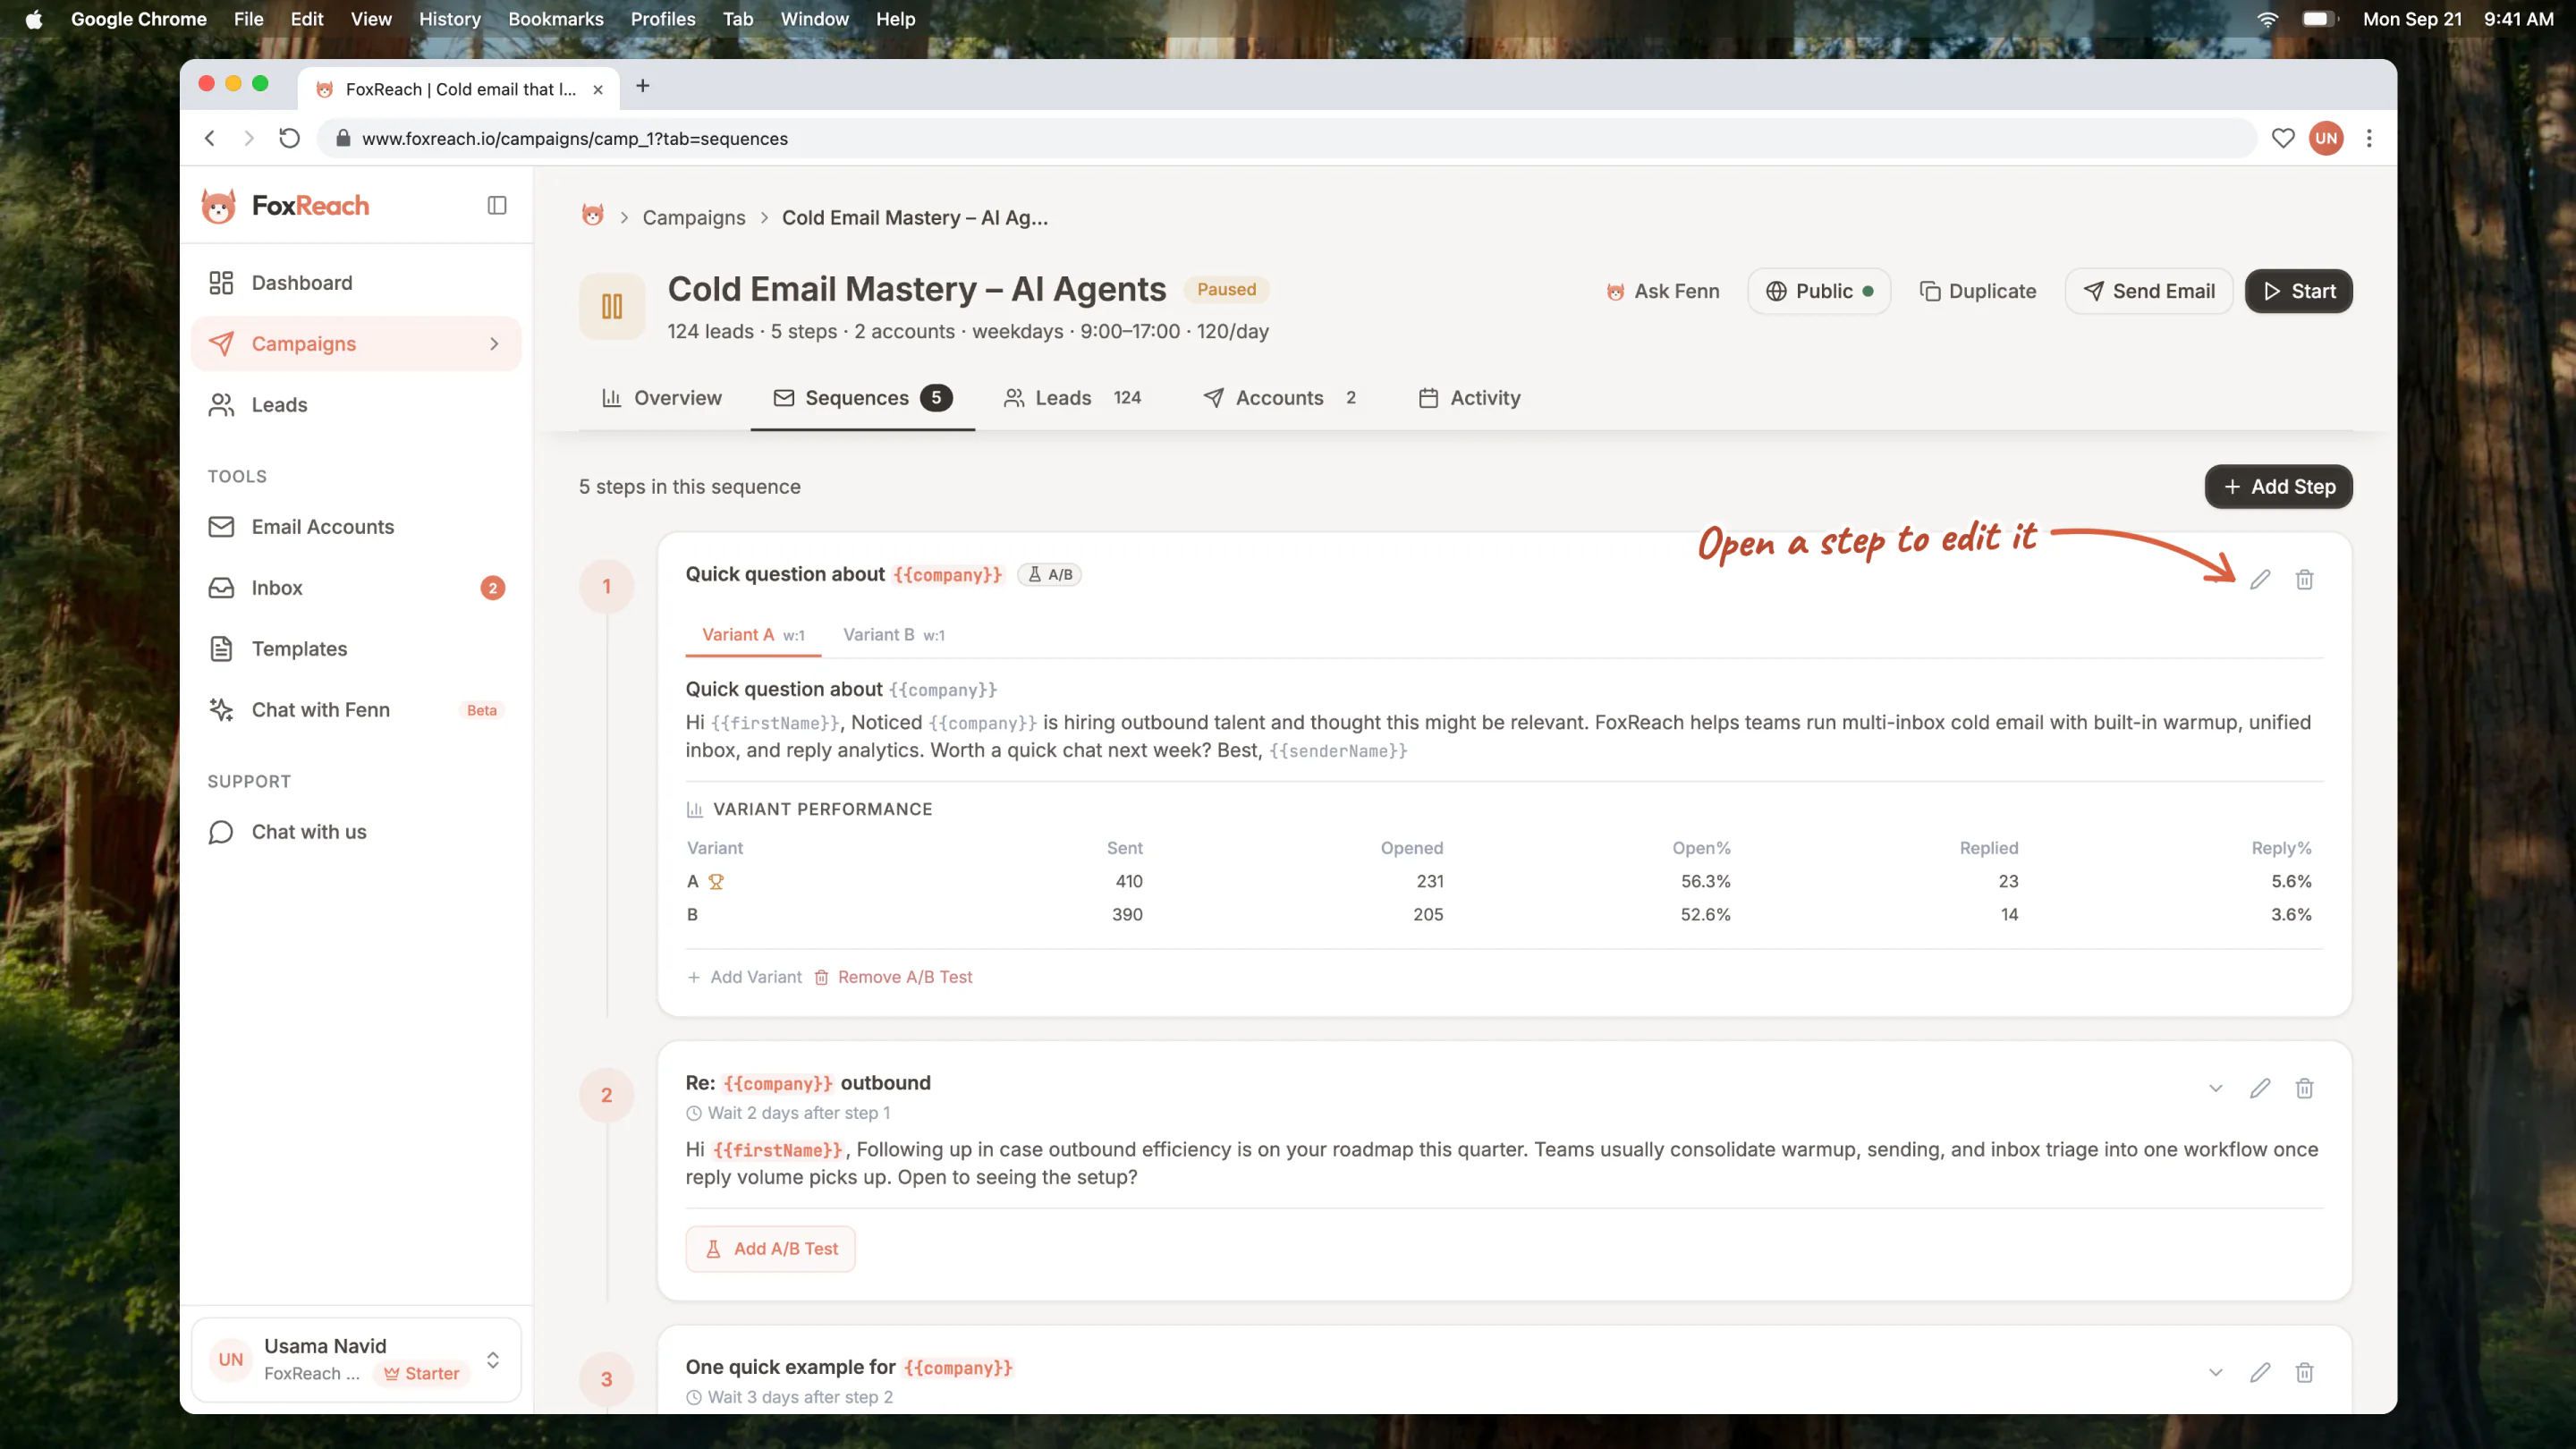Toggle the Public visibility button

(x=1819, y=291)
